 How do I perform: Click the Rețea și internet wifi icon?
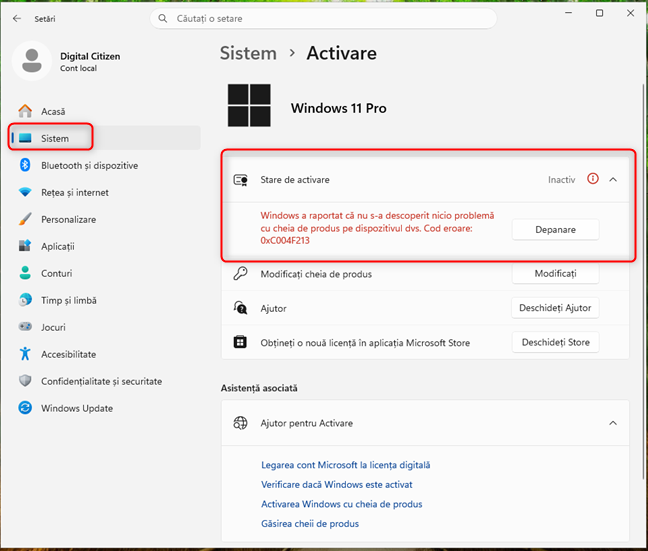(x=25, y=192)
